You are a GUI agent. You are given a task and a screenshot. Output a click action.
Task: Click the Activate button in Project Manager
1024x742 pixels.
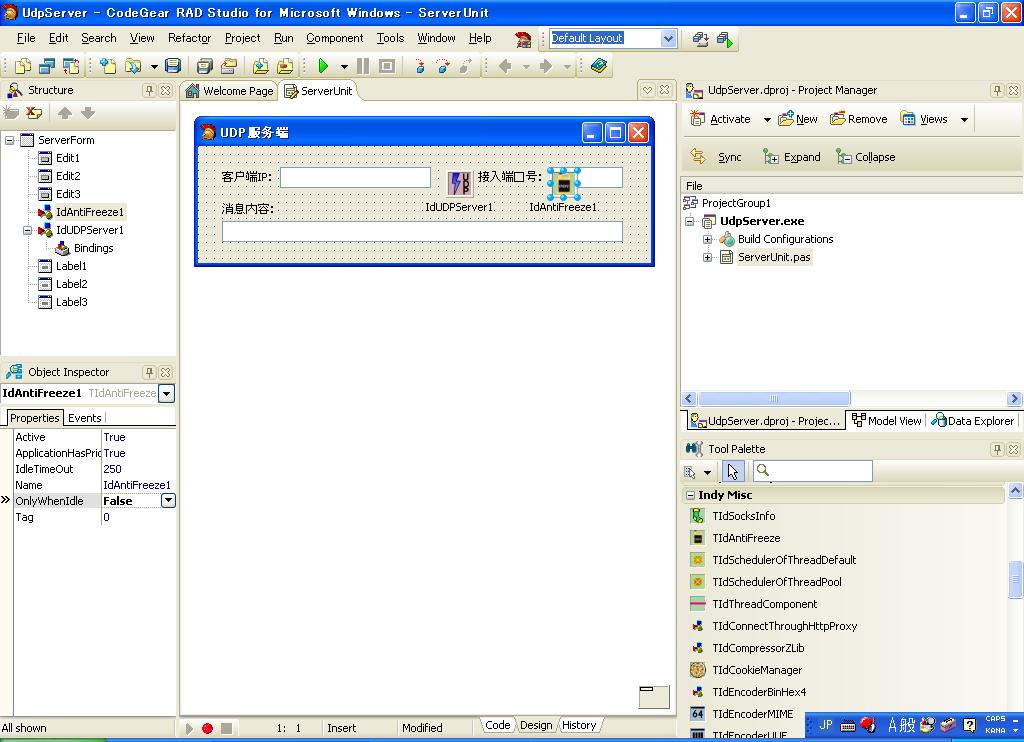(x=721, y=119)
